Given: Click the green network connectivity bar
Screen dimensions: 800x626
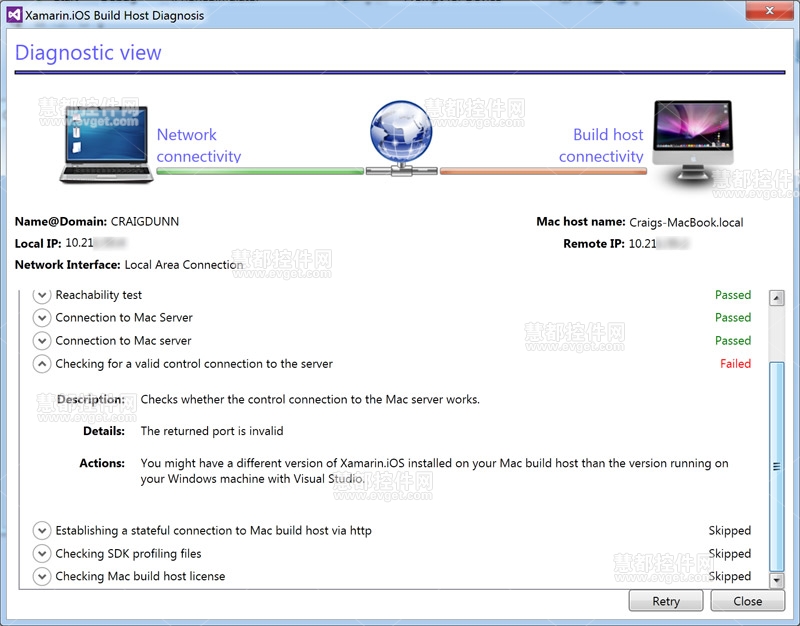Looking at the screenshot, I should [x=260, y=171].
